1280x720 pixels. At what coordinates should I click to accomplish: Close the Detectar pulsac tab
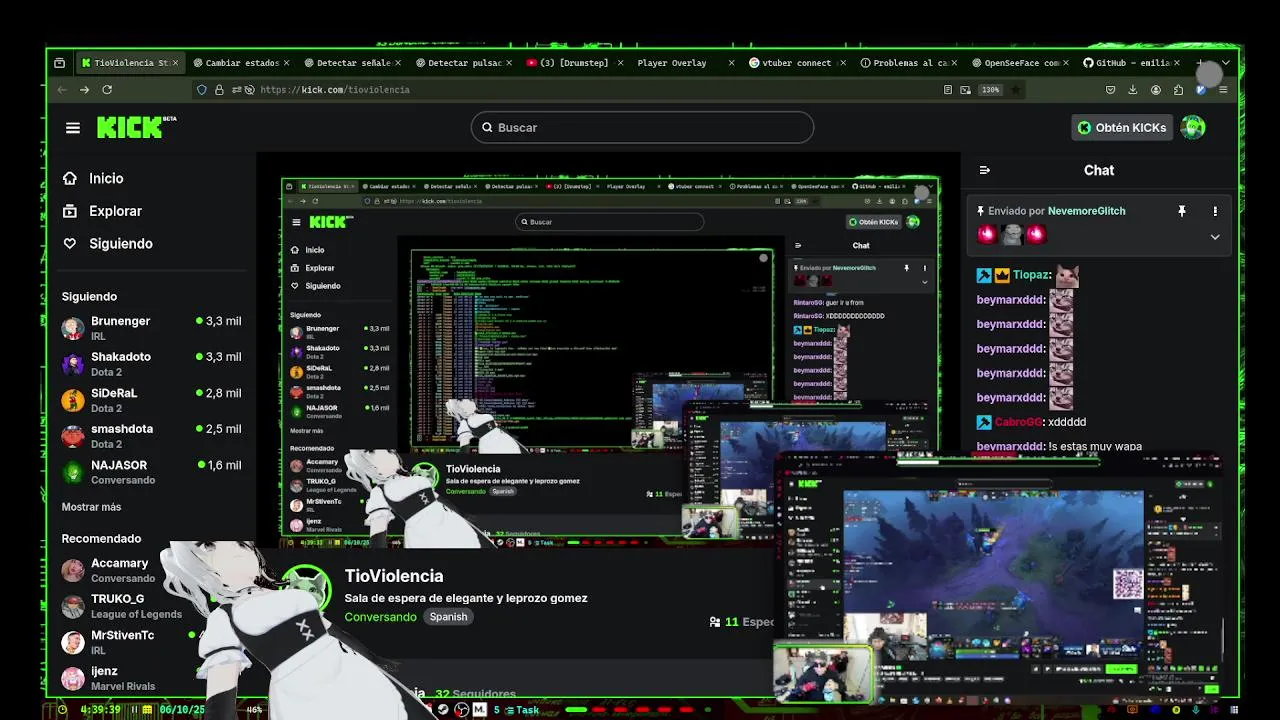pyautogui.click(x=508, y=63)
